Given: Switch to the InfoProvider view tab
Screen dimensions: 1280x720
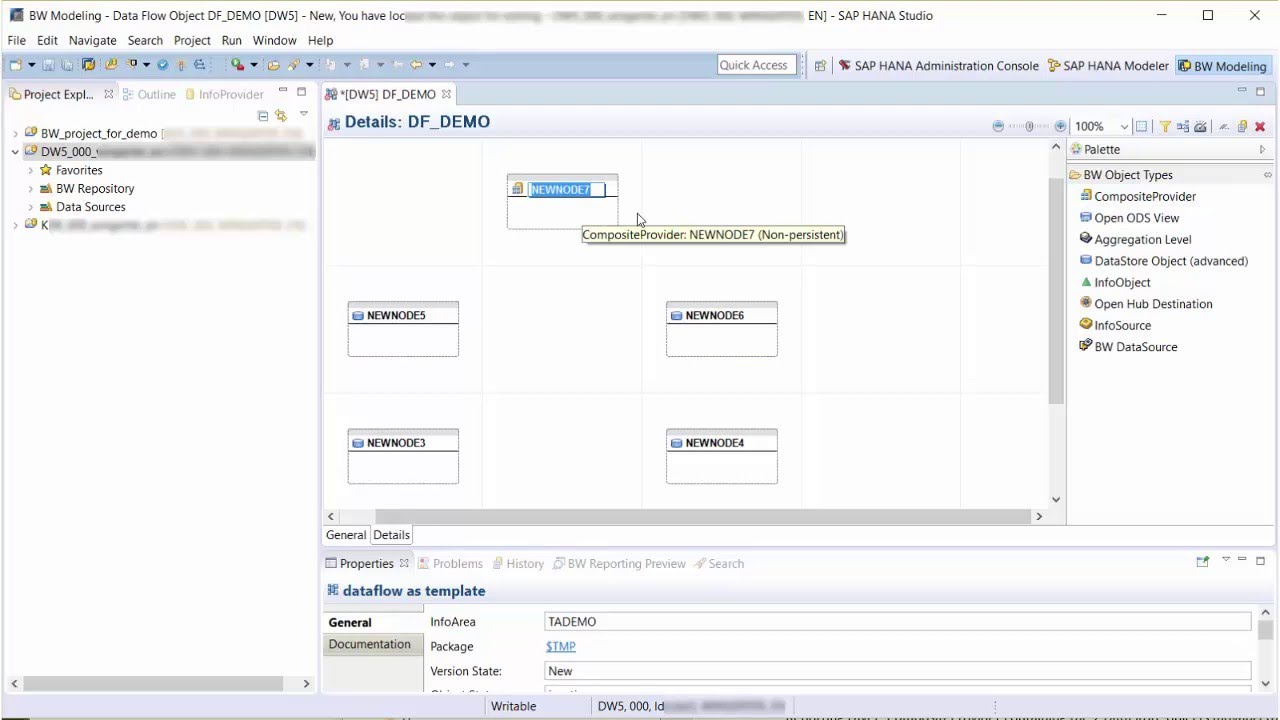Looking at the screenshot, I should click(223, 94).
